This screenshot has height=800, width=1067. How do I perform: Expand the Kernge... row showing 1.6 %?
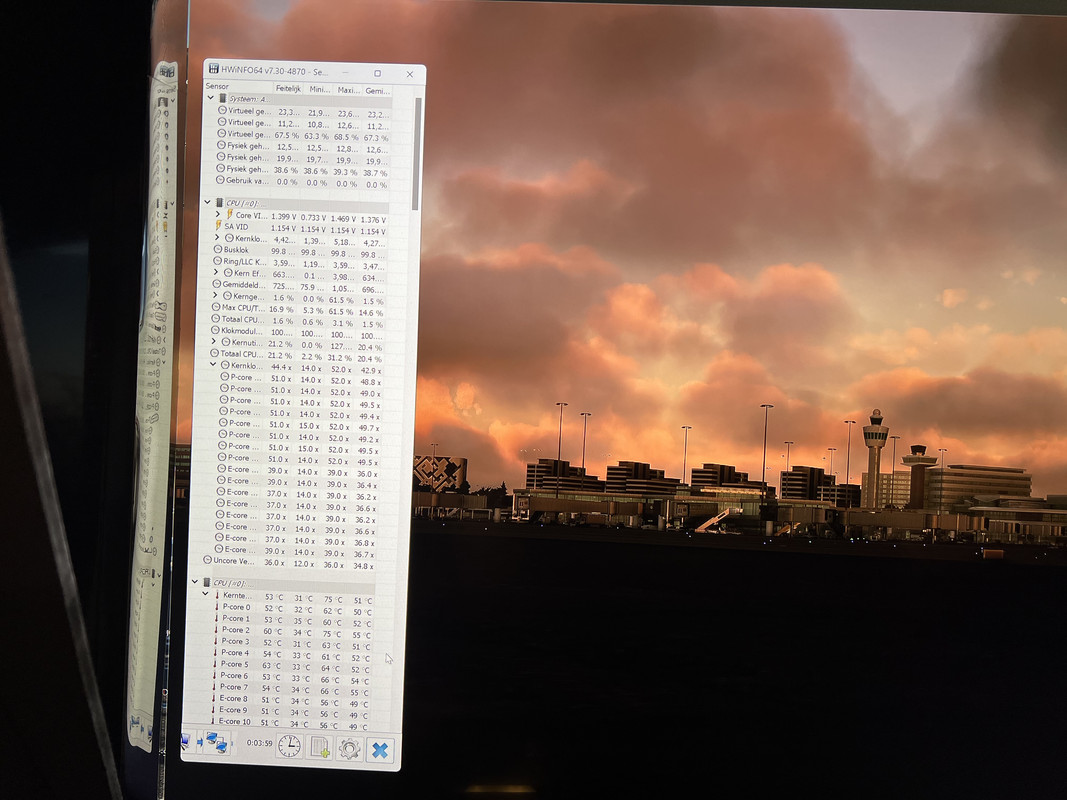[216, 295]
